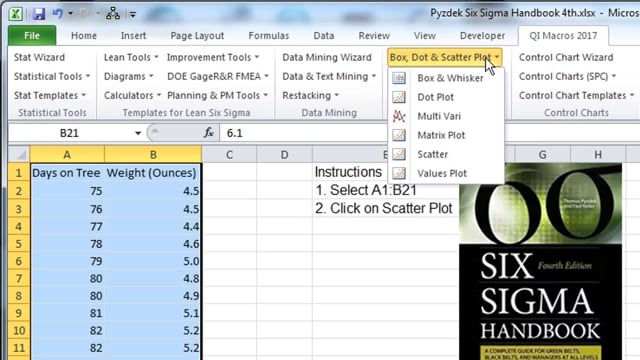Open the Name Box dropdown arrow
The height and width of the screenshot is (360, 640).
pos(138,133)
